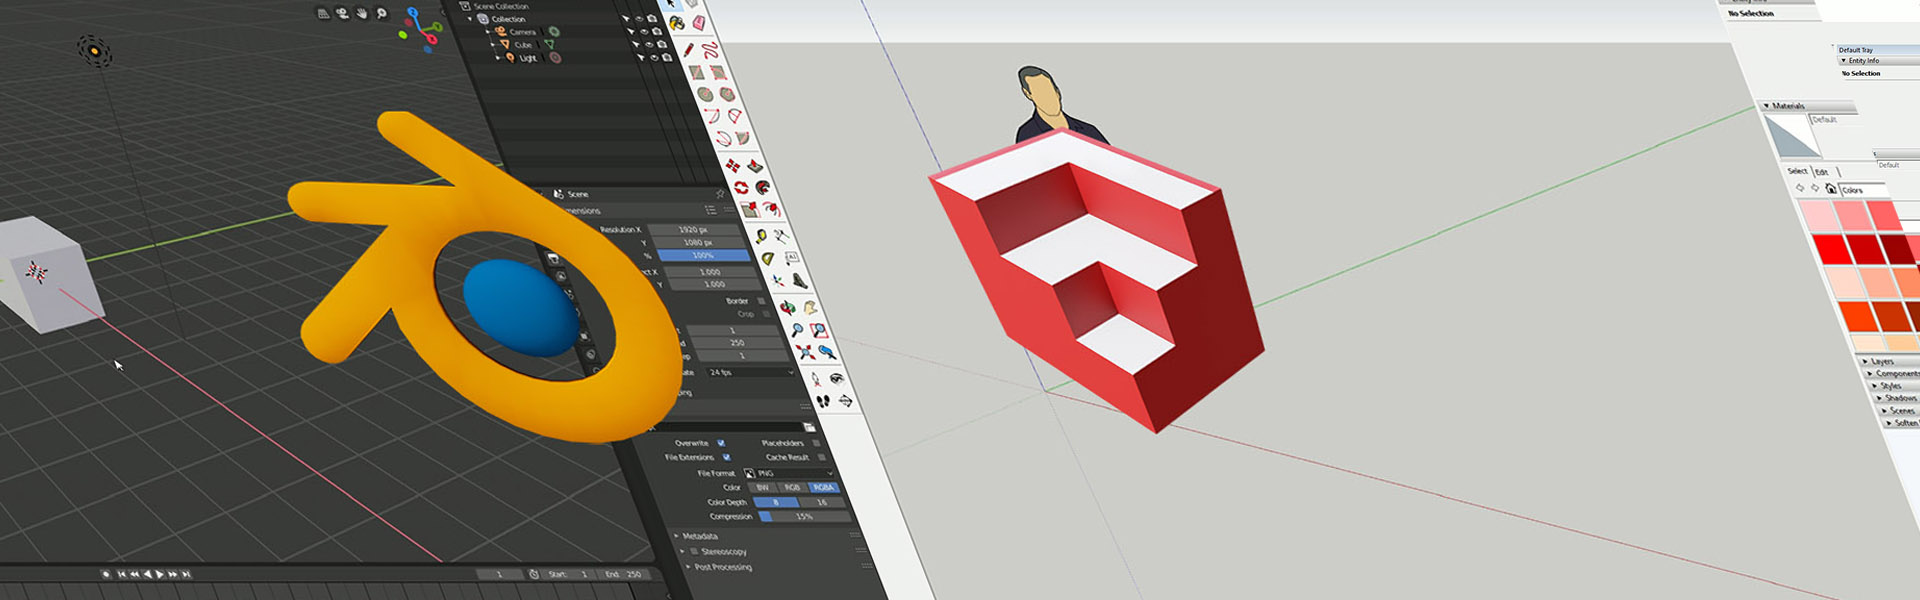Select the SketchUp Zoom Window tool
Screen dimensions: 1920x600
click(x=819, y=330)
